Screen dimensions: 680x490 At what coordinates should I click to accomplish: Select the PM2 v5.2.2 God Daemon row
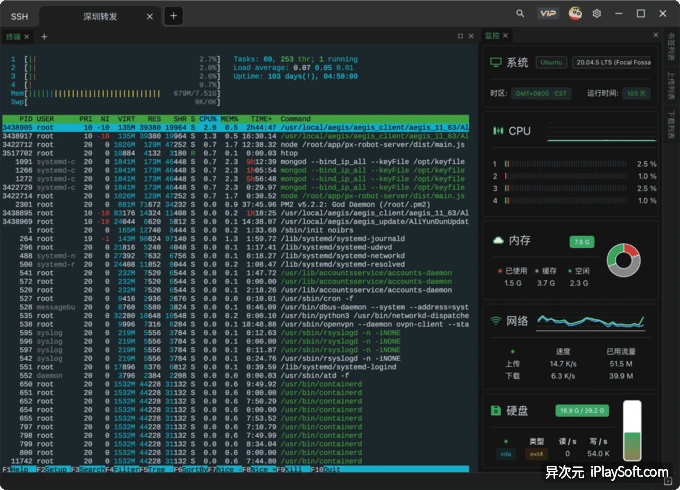click(x=235, y=204)
